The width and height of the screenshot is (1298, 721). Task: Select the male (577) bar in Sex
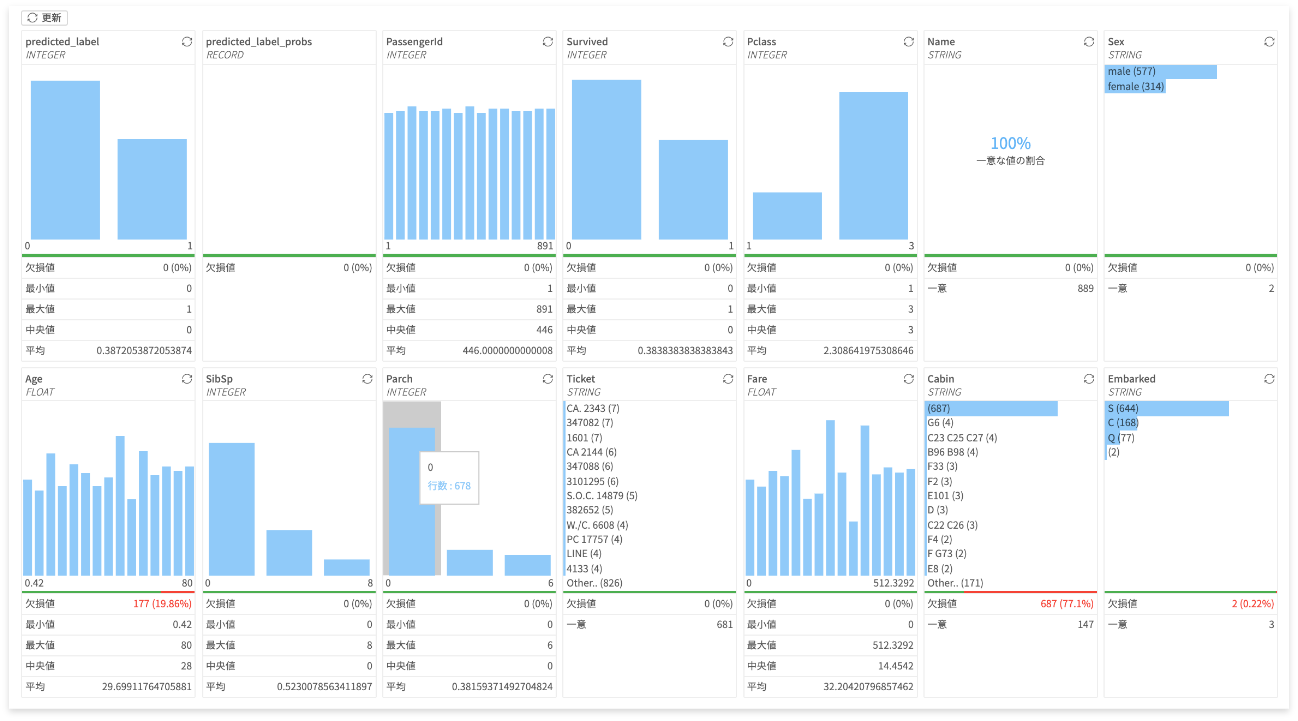tap(1160, 72)
